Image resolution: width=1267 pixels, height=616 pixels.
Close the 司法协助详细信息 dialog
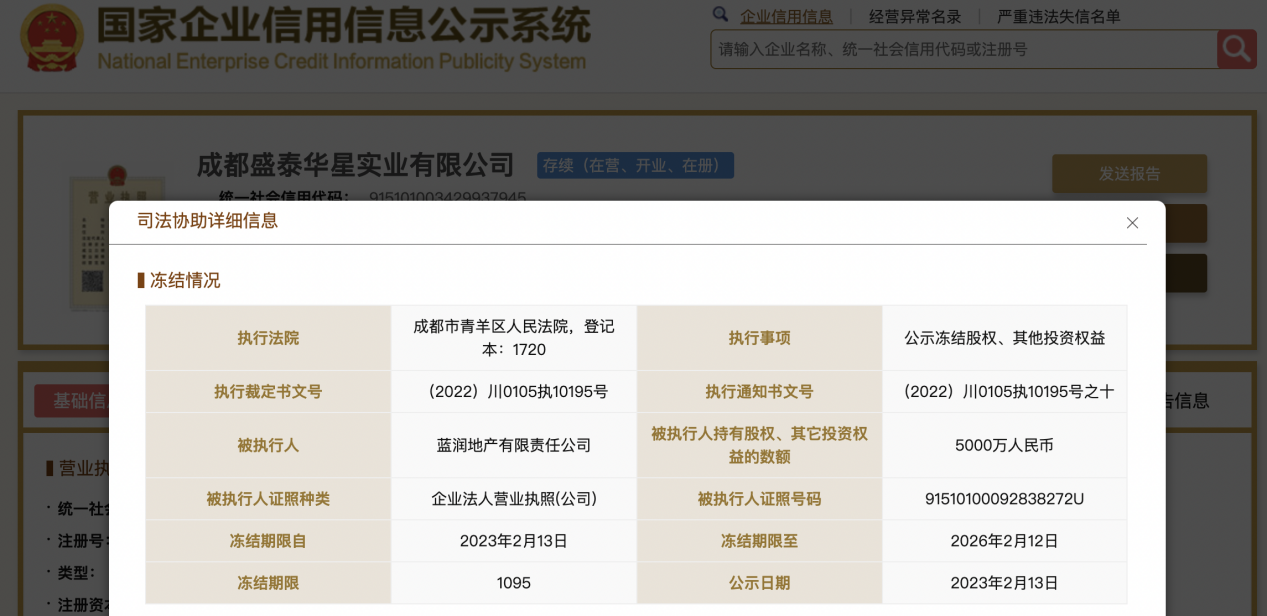[1132, 223]
